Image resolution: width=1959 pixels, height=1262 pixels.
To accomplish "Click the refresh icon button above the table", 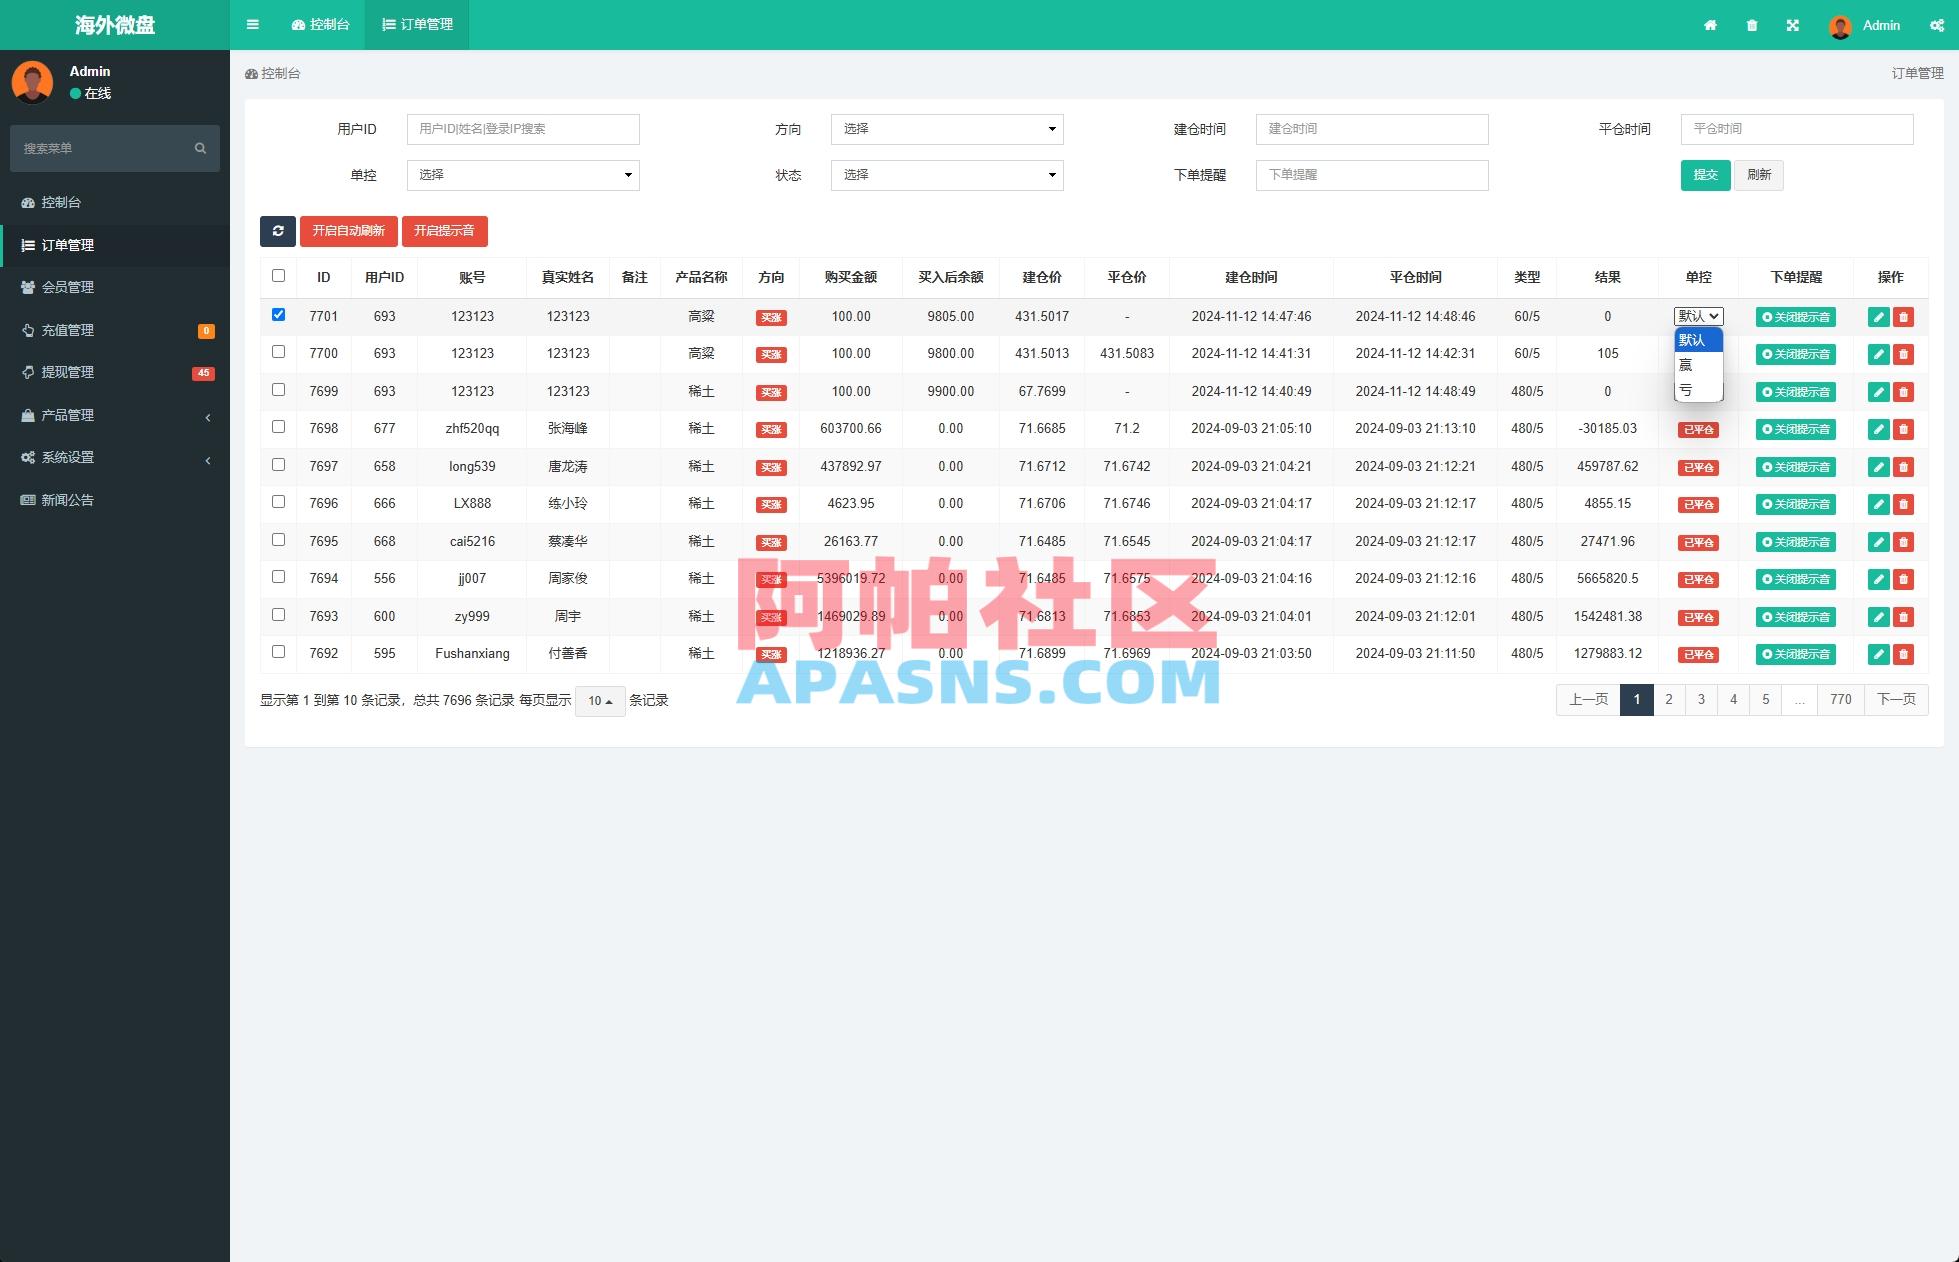I will [278, 231].
